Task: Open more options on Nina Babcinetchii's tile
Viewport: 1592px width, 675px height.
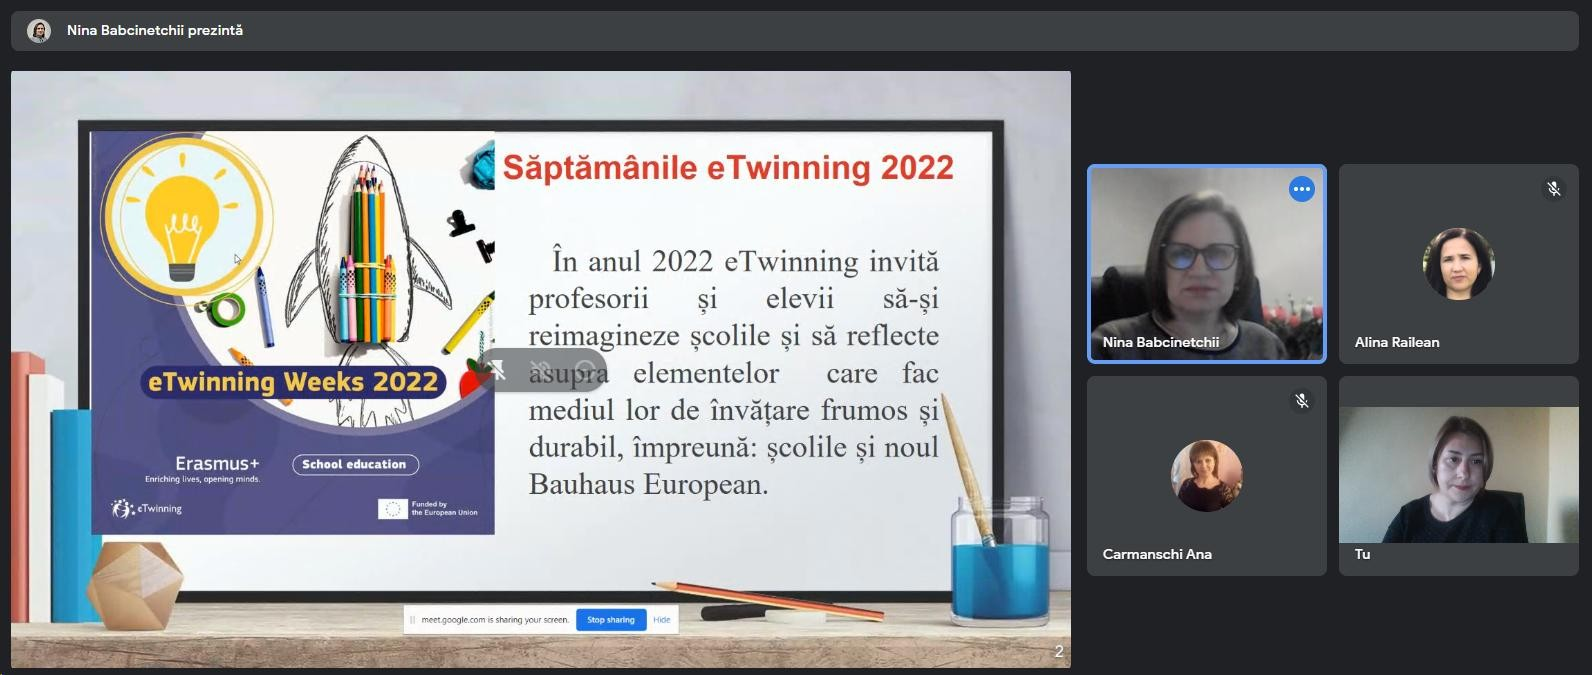Action: [1301, 189]
